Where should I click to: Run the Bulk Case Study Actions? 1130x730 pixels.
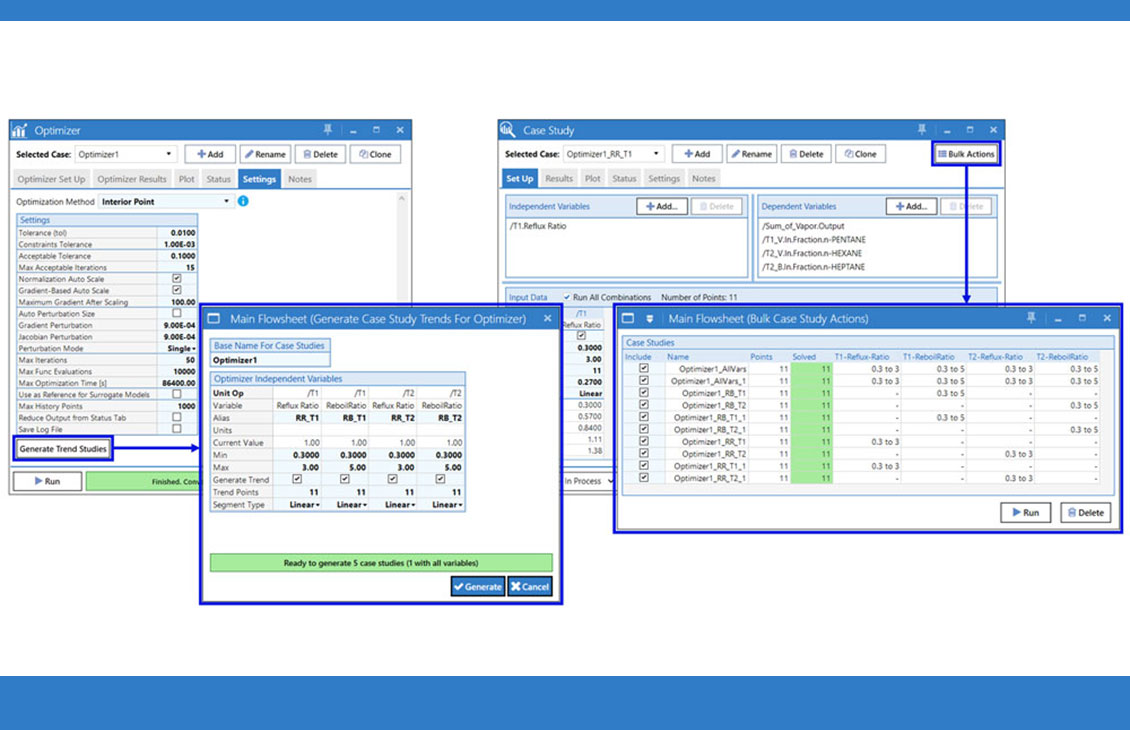[1025, 512]
